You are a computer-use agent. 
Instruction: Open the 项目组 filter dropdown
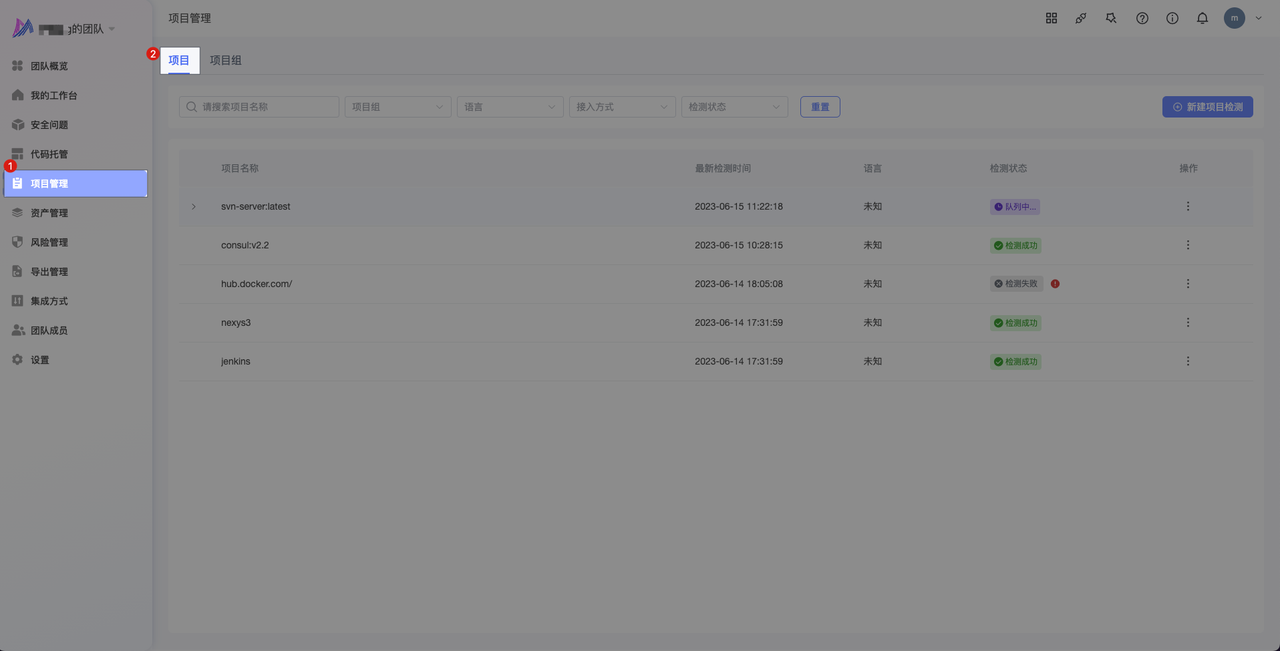(397, 107)
